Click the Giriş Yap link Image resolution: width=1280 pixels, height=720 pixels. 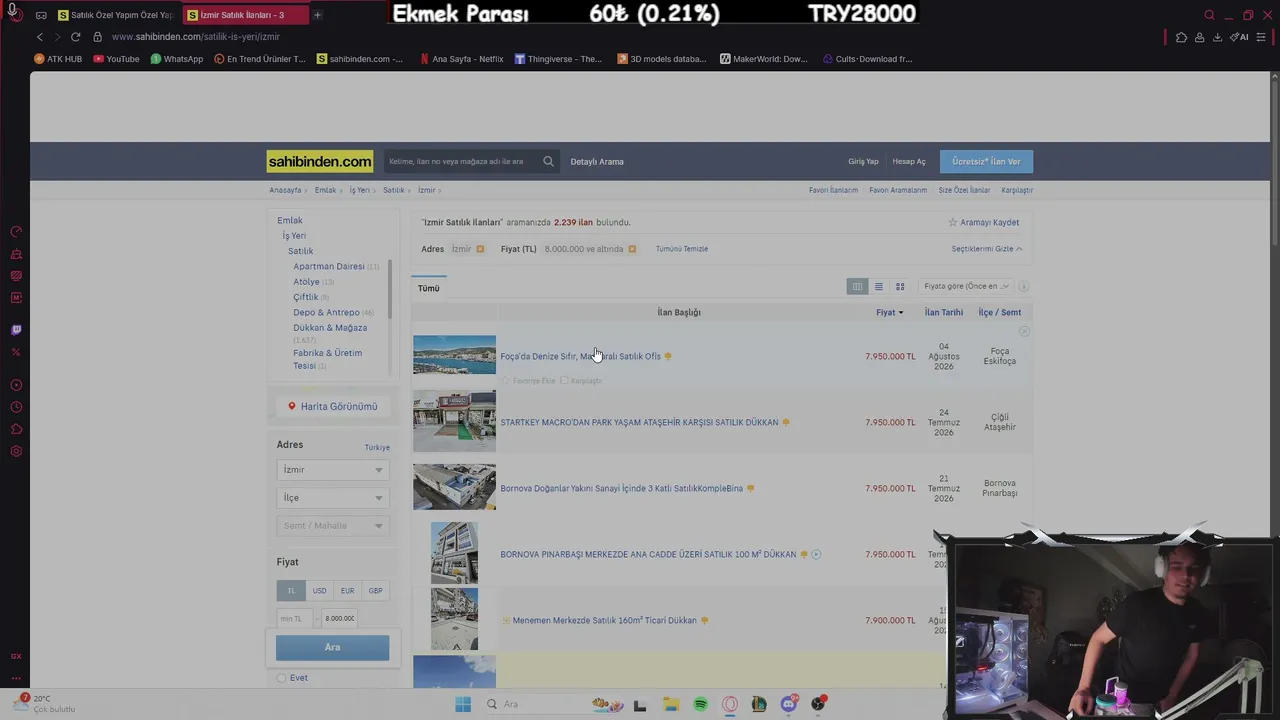coord(863,162)
